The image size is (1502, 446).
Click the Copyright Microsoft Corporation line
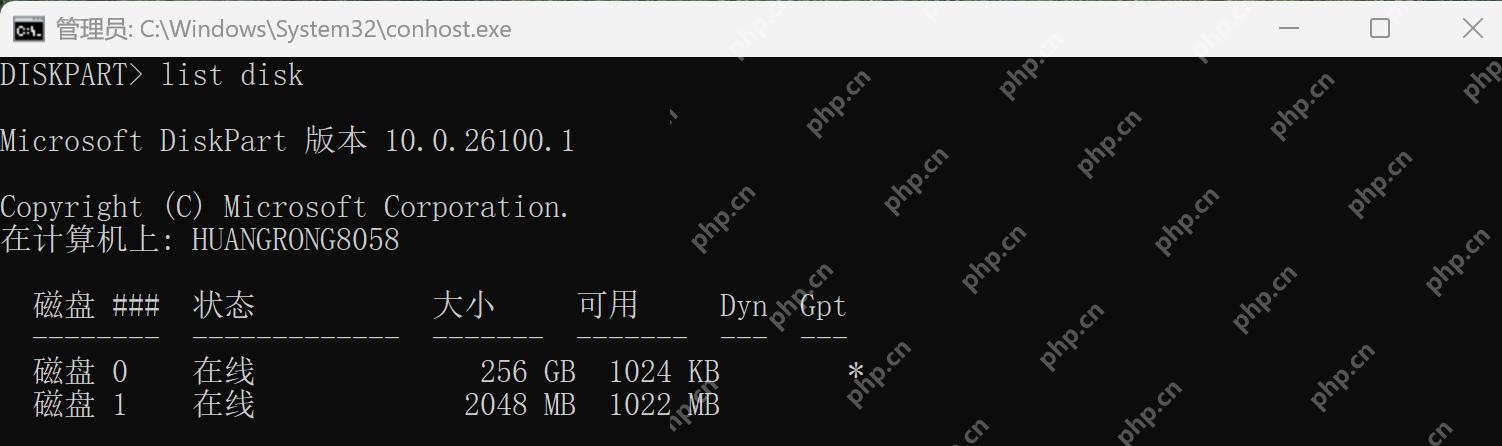[x=285, y=207]
